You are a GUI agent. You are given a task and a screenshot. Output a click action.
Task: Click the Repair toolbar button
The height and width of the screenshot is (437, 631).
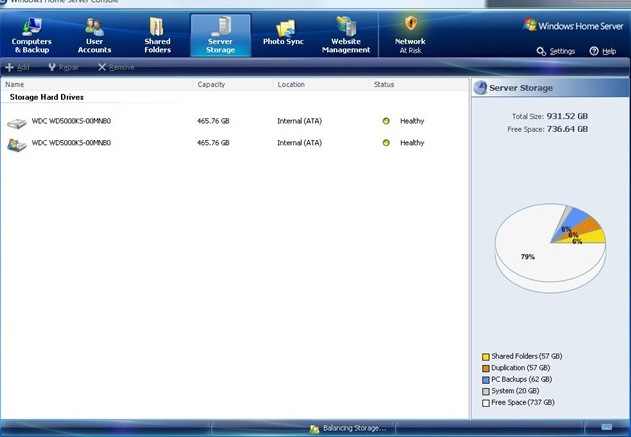click(x=63, y=67)
